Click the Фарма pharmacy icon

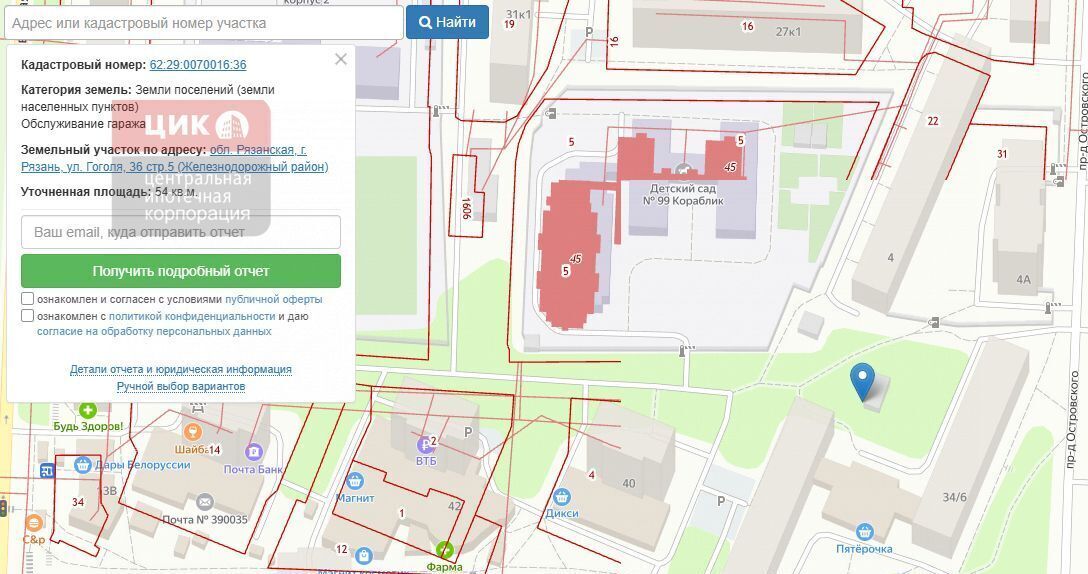[x=444, y=550]
